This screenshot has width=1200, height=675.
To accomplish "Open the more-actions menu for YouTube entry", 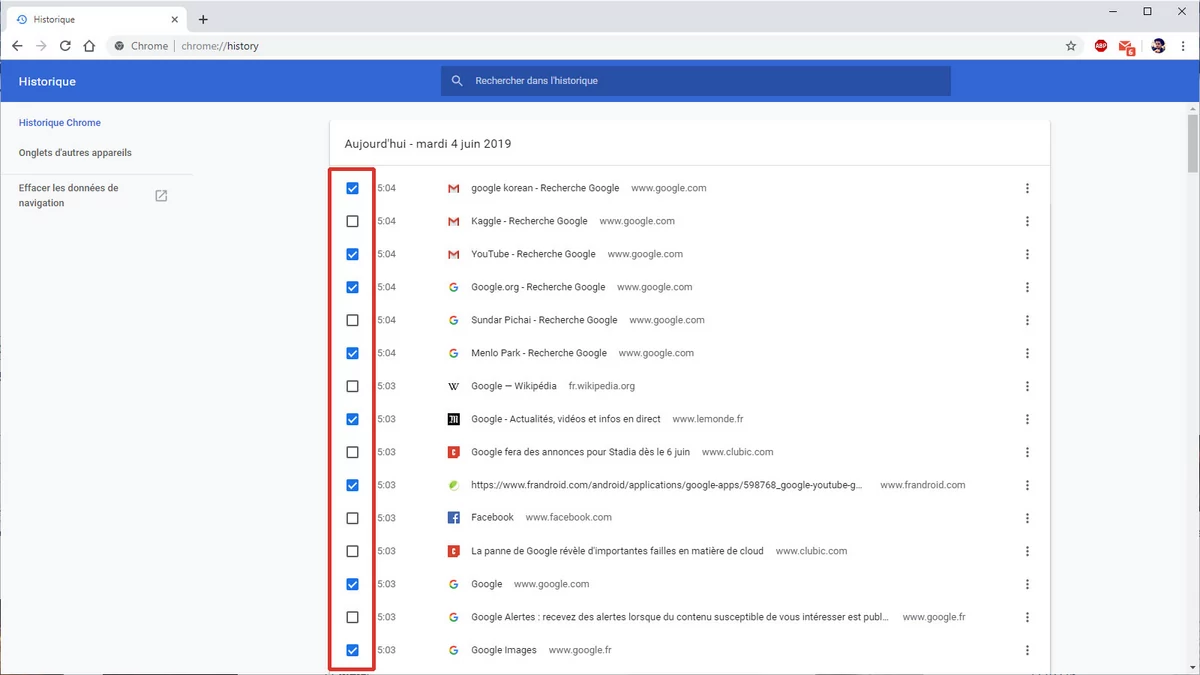I will tap(1027, 254).
